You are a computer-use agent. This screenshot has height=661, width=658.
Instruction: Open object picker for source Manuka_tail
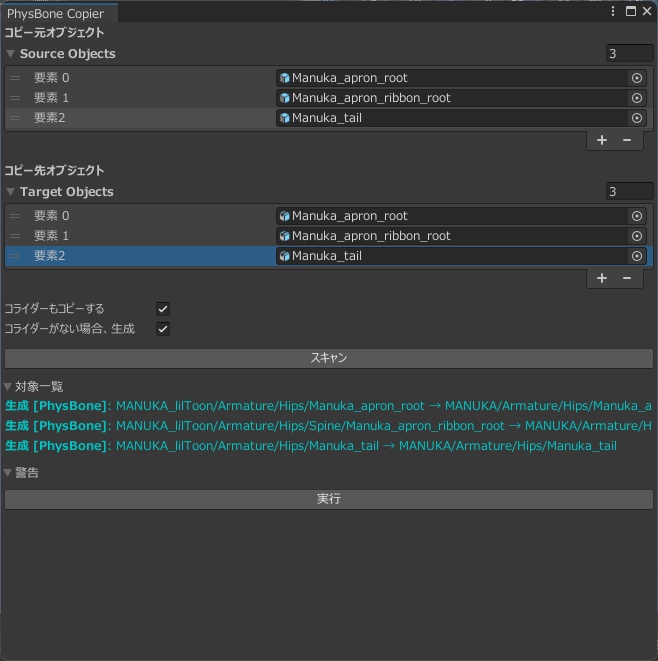click(x=637, y=118)
